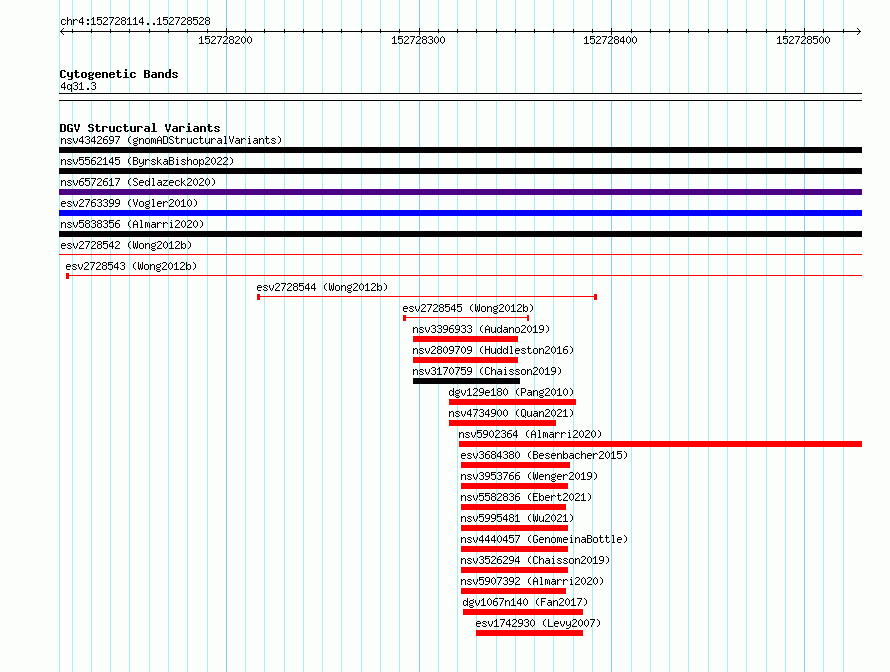
Task: Click the chr4:152728114..152728528 region label
Action: click(x=135, y=22)
